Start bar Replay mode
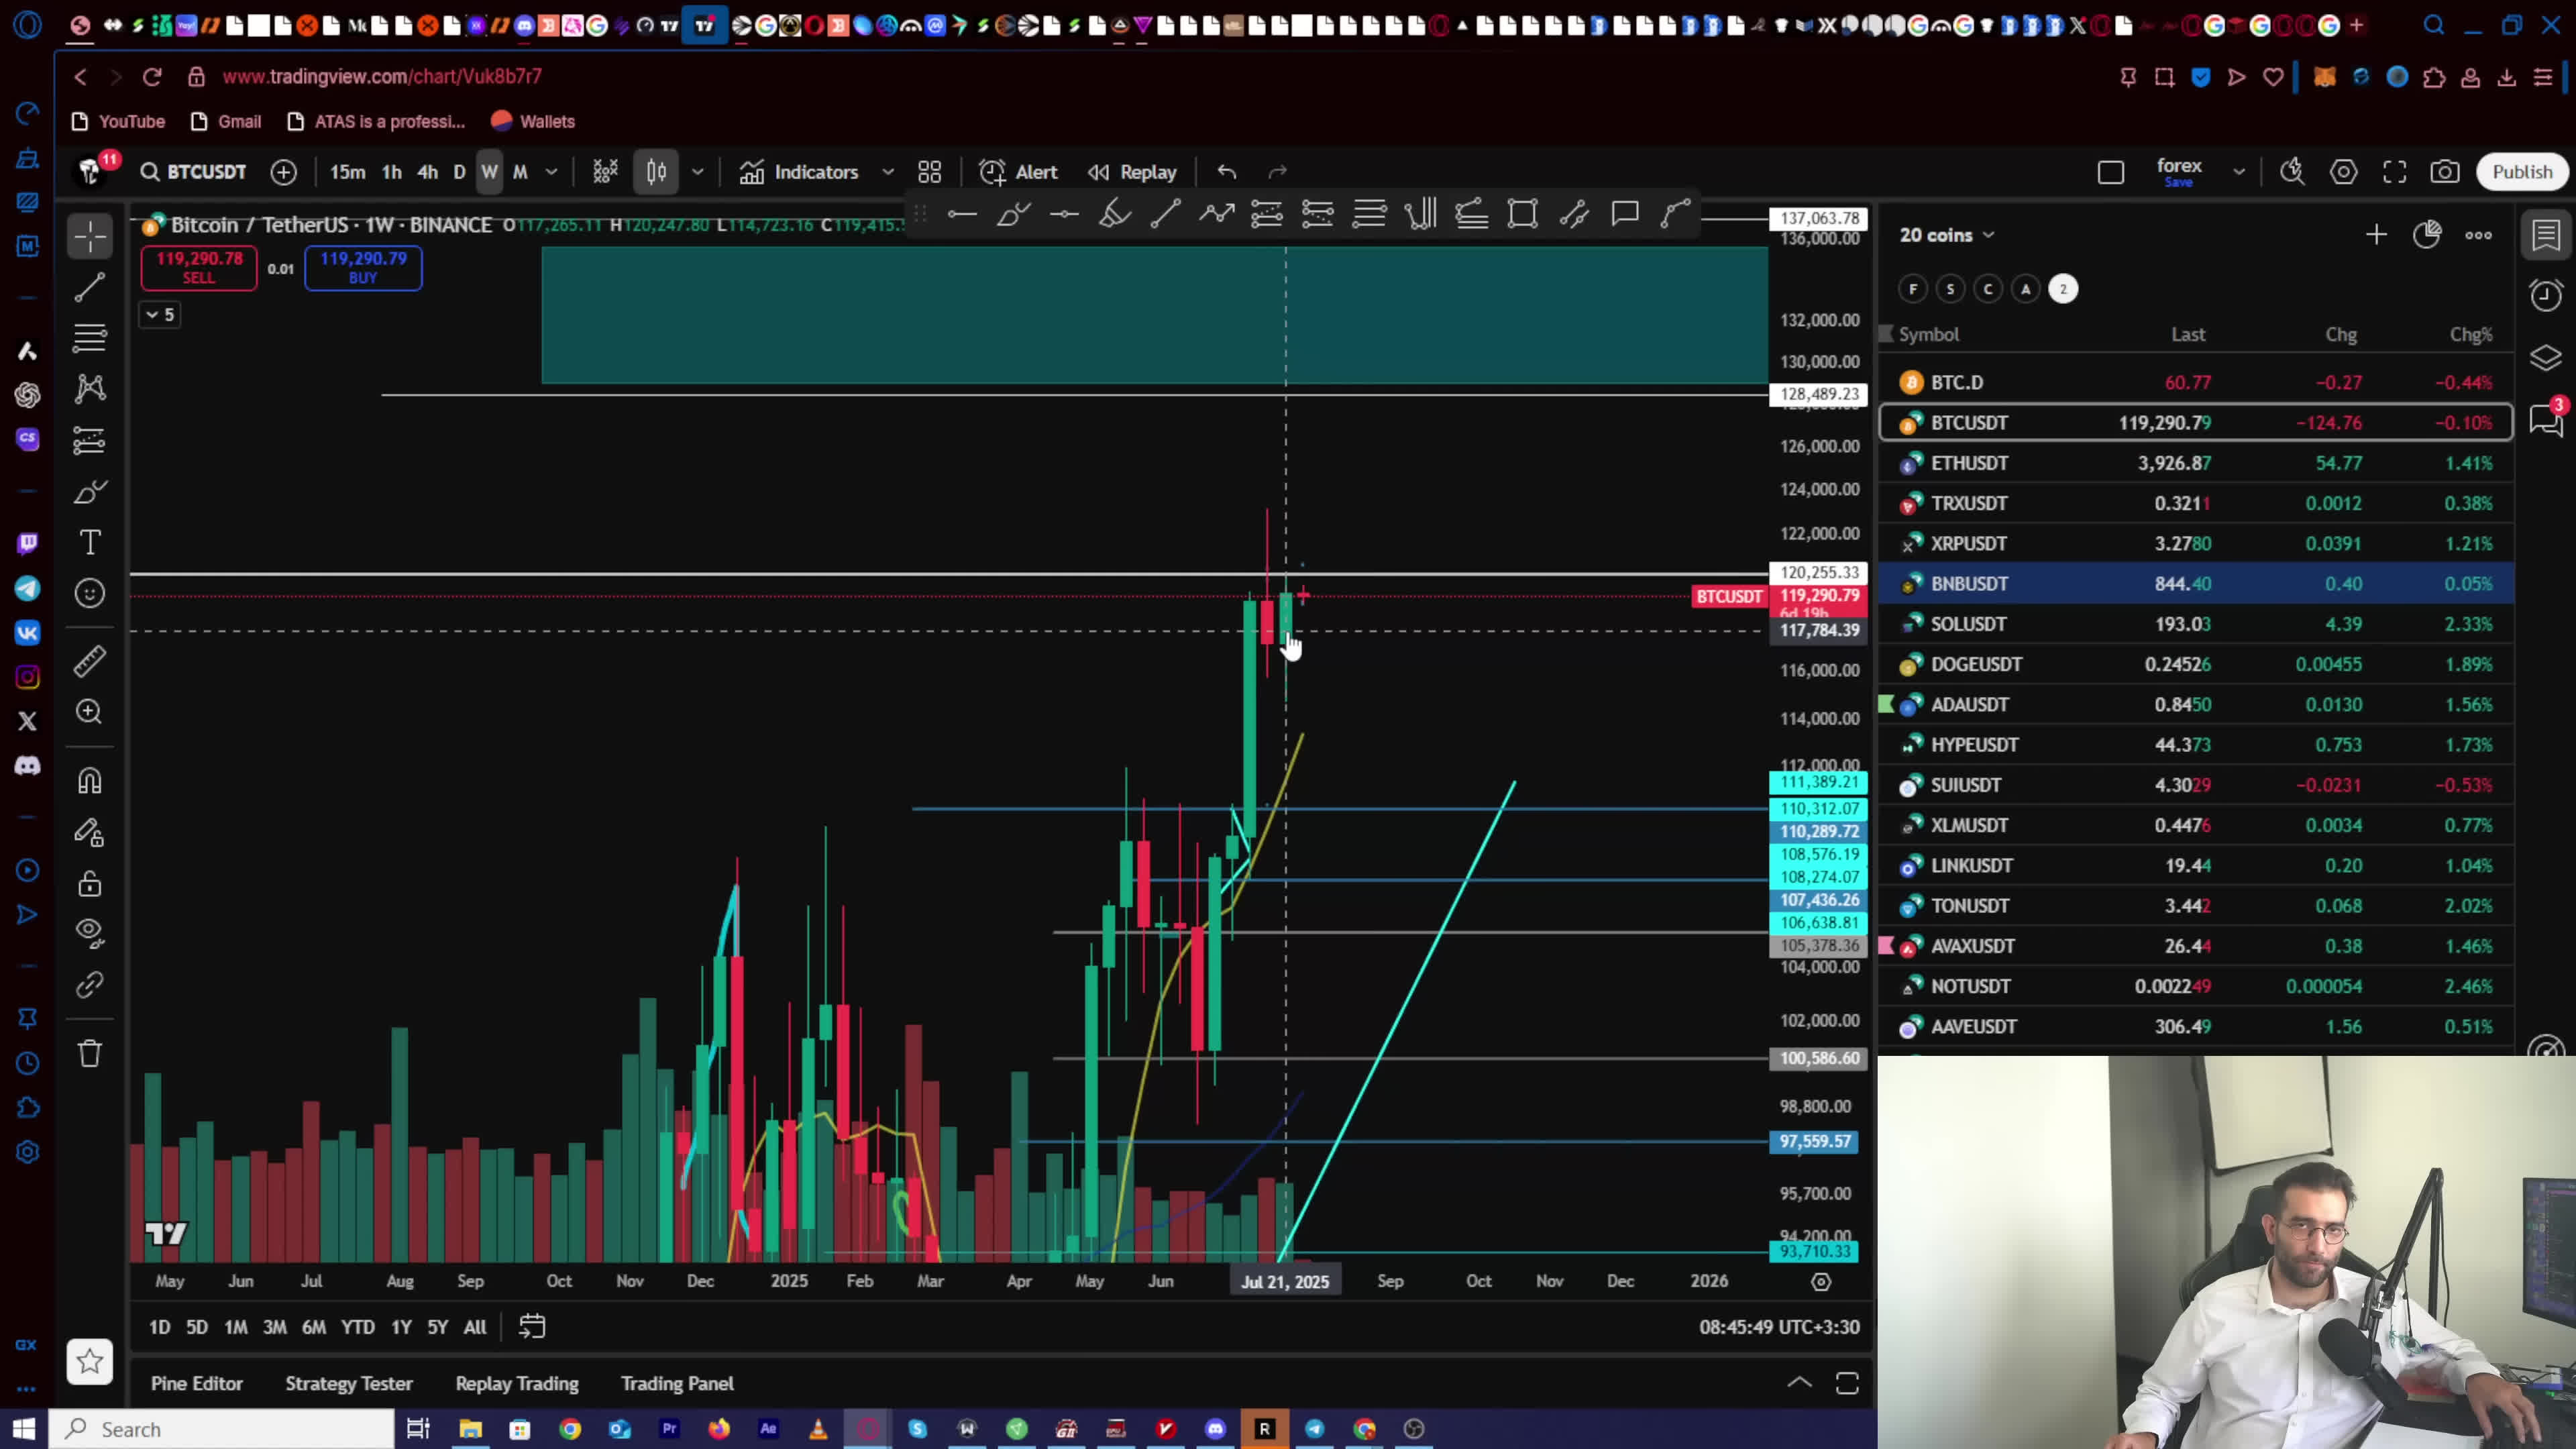Screen dimensions: 2576x1449 click(1132, 172)
